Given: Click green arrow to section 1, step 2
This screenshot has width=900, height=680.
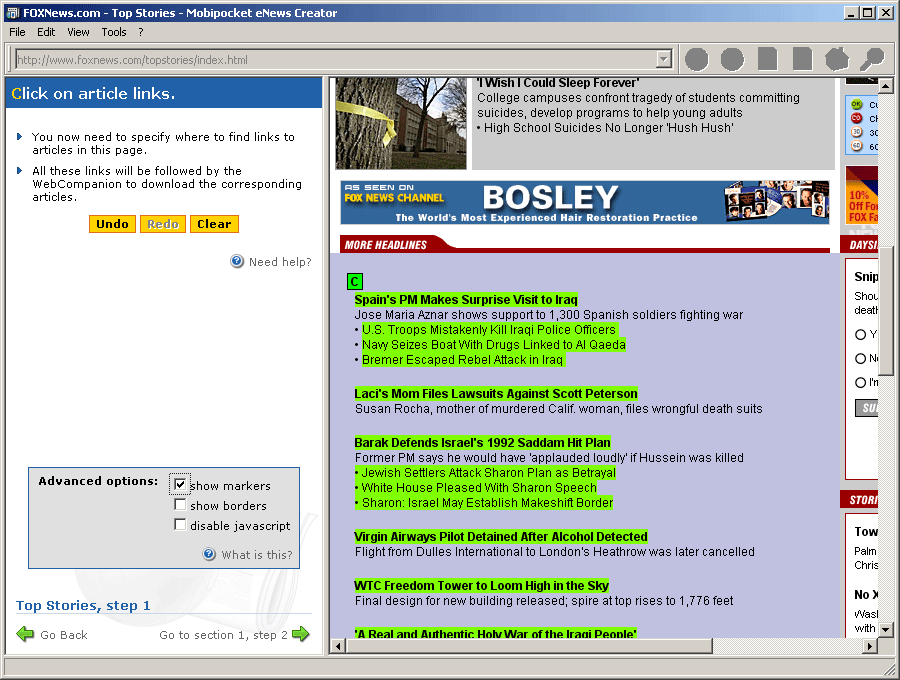Looking at the screenshot, I should click(x=300, y=634).
